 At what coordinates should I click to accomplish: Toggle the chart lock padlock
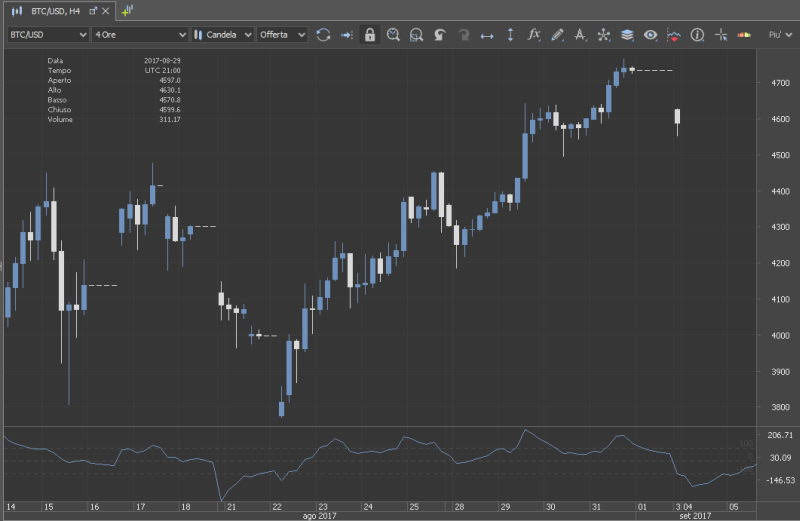[370, 35]
